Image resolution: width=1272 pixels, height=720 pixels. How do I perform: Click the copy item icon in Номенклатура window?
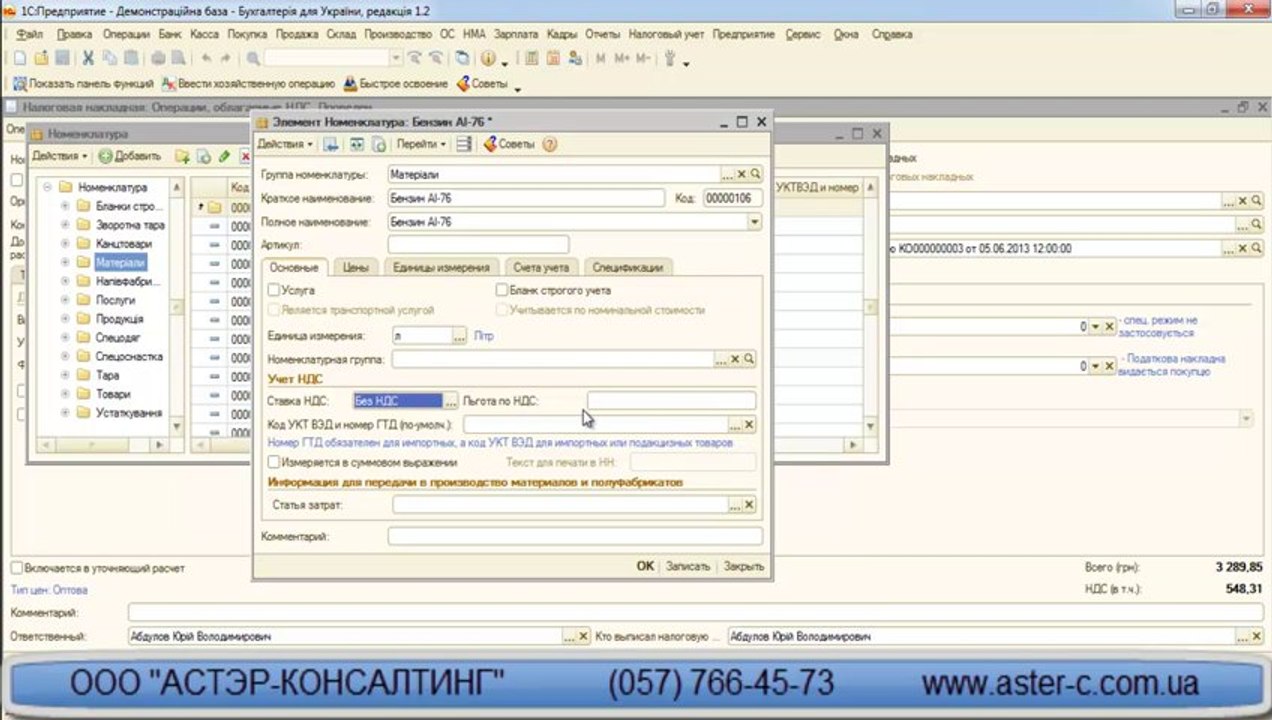[x=203, y=156]
